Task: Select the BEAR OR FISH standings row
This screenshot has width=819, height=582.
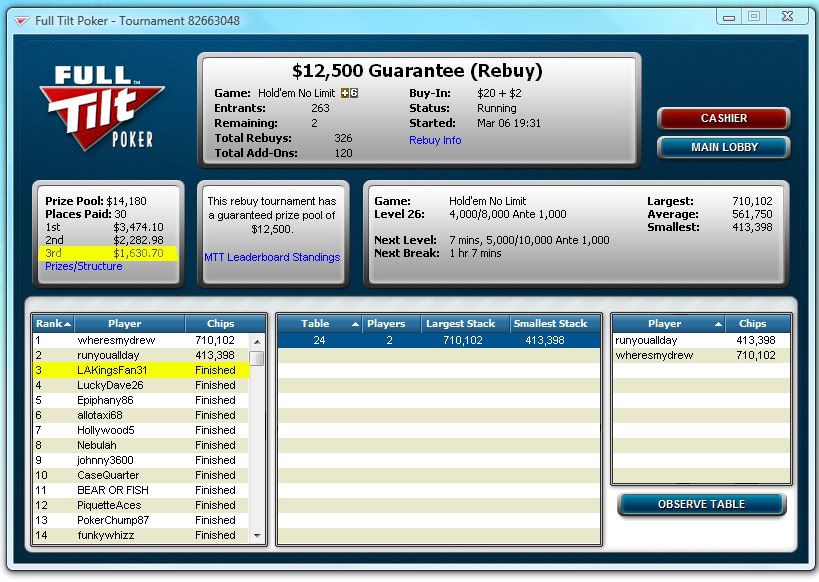Action: point(141,491)
